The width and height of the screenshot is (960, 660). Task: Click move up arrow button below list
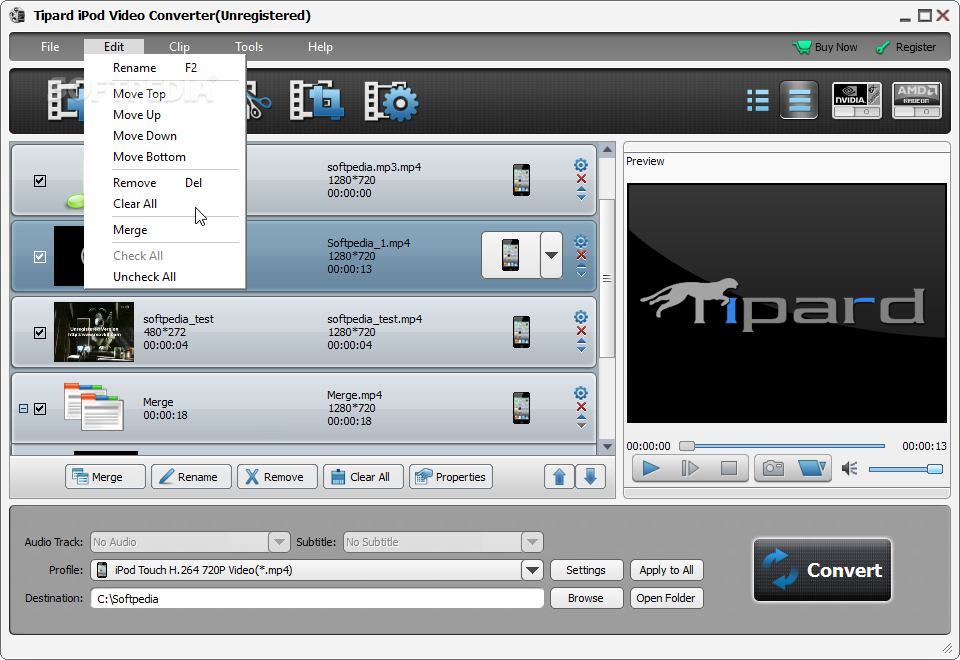(559, 476)
